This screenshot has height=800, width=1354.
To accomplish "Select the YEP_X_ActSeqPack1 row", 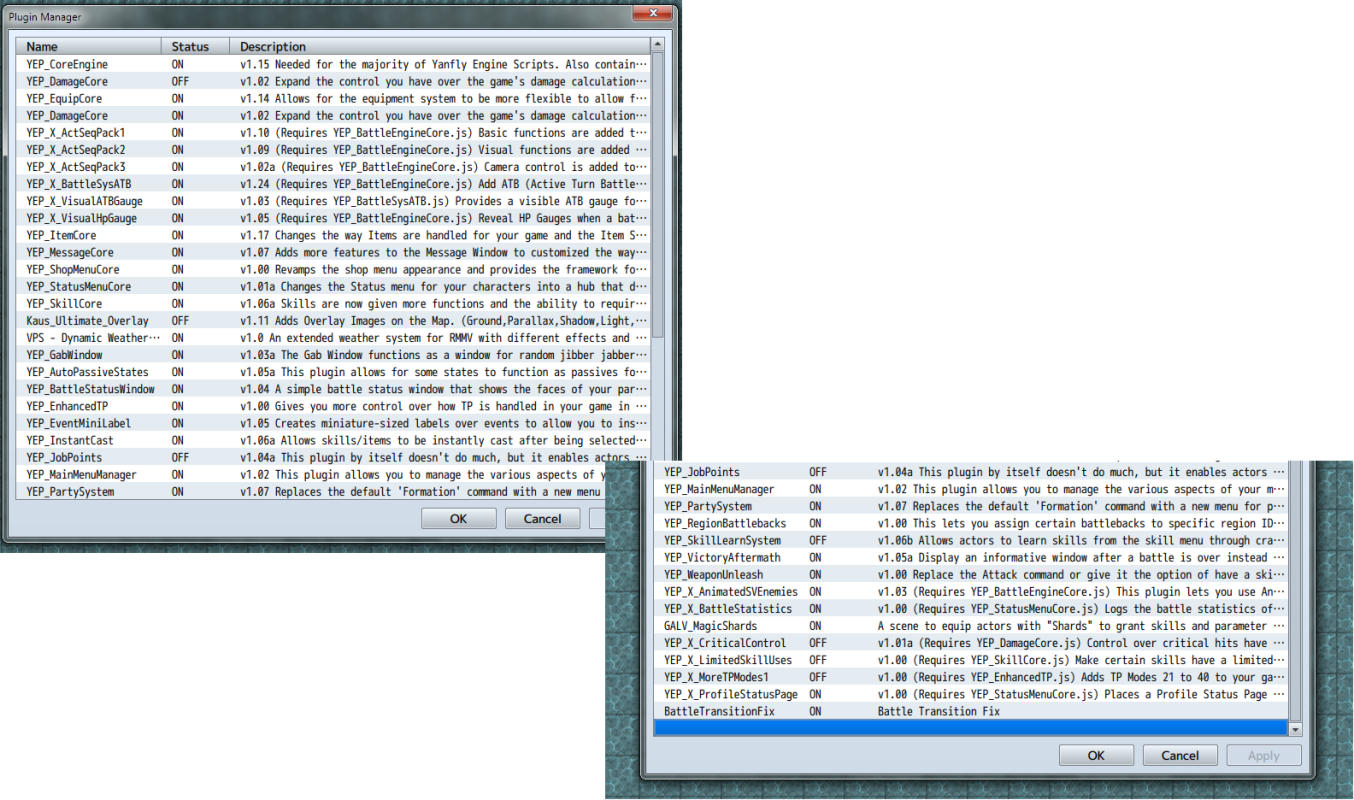I will pyautogui.click(x=333, y=132).
